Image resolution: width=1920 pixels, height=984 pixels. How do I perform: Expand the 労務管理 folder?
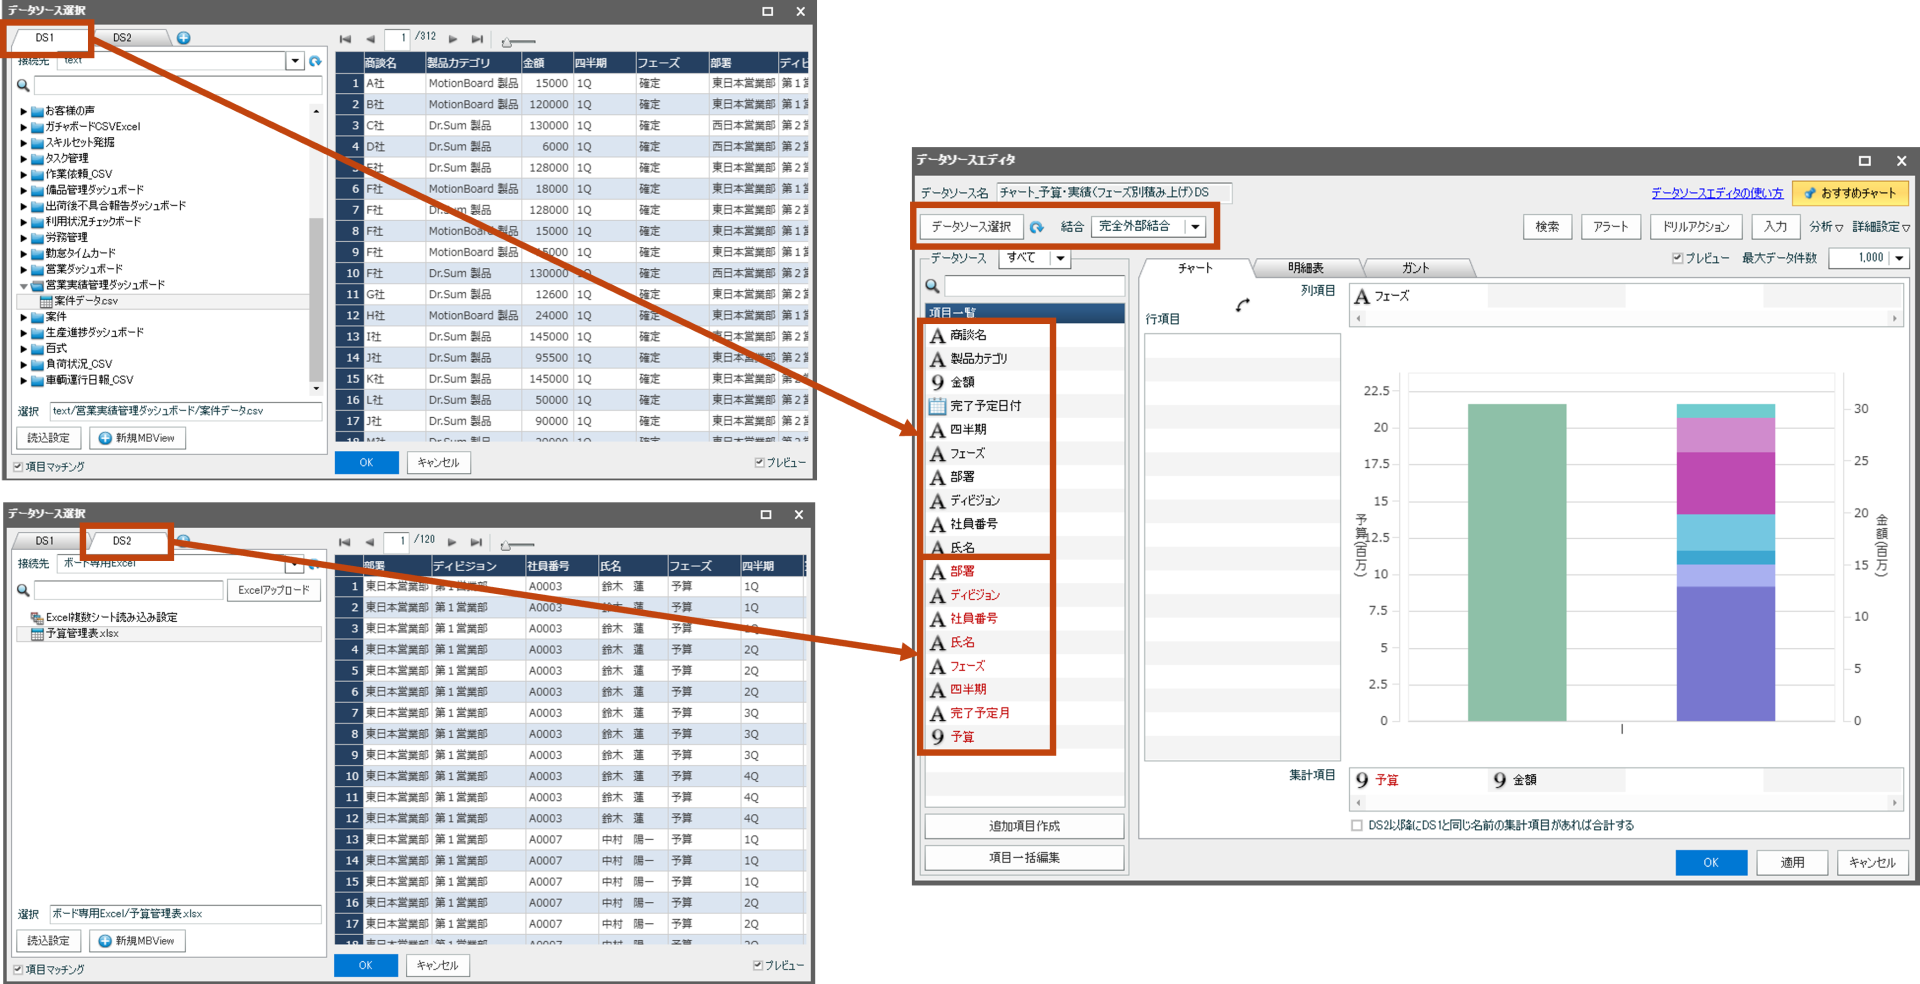23,237
